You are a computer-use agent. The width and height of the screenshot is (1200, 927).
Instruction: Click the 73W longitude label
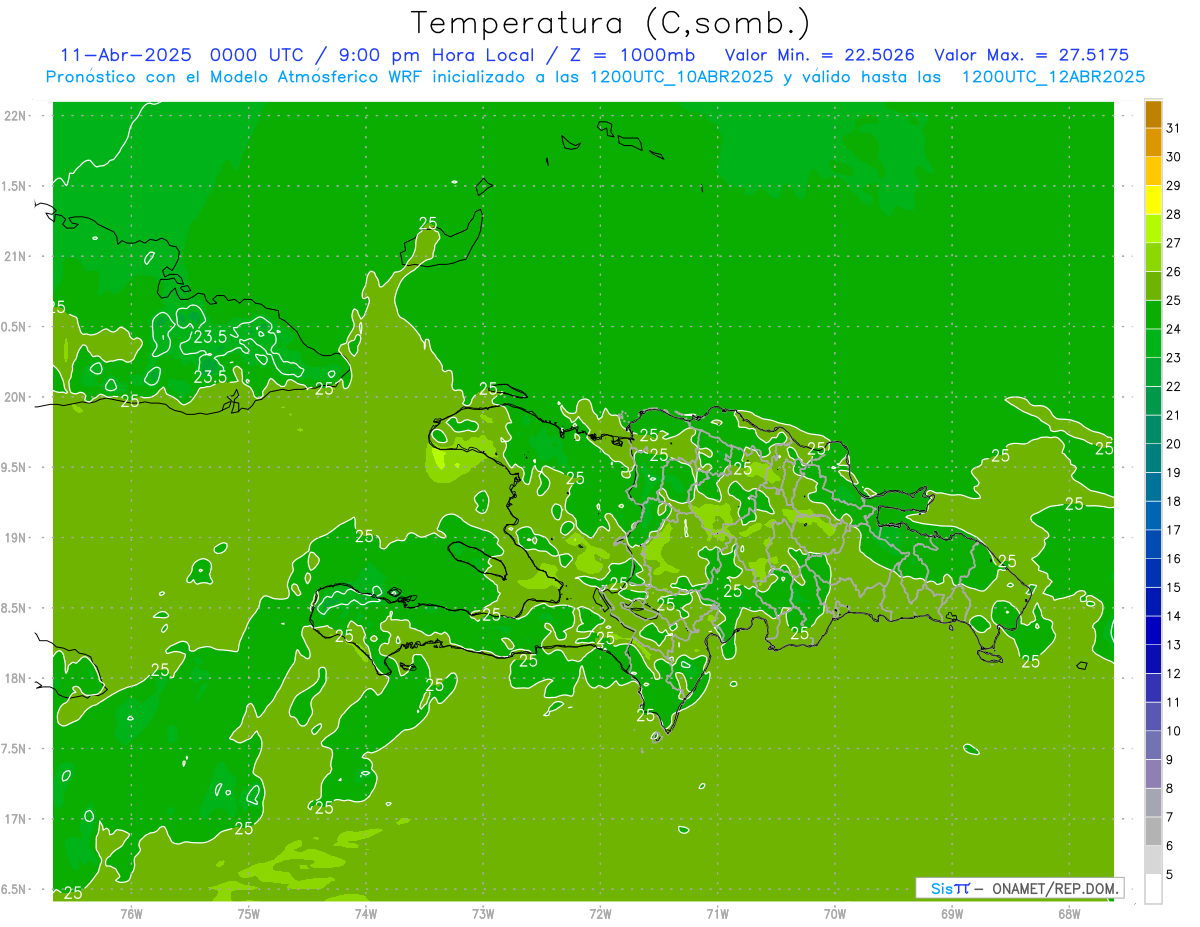point(483,913)
